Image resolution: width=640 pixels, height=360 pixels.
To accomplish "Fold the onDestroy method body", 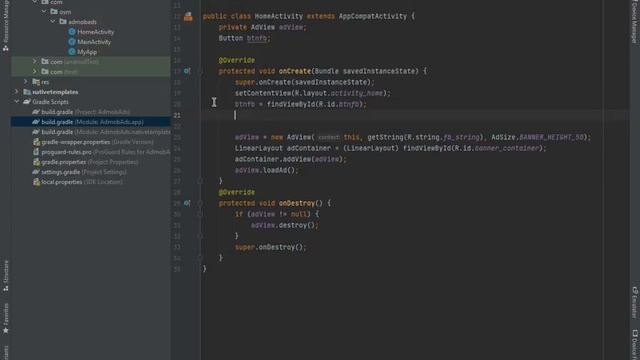I will click(200, 203).
